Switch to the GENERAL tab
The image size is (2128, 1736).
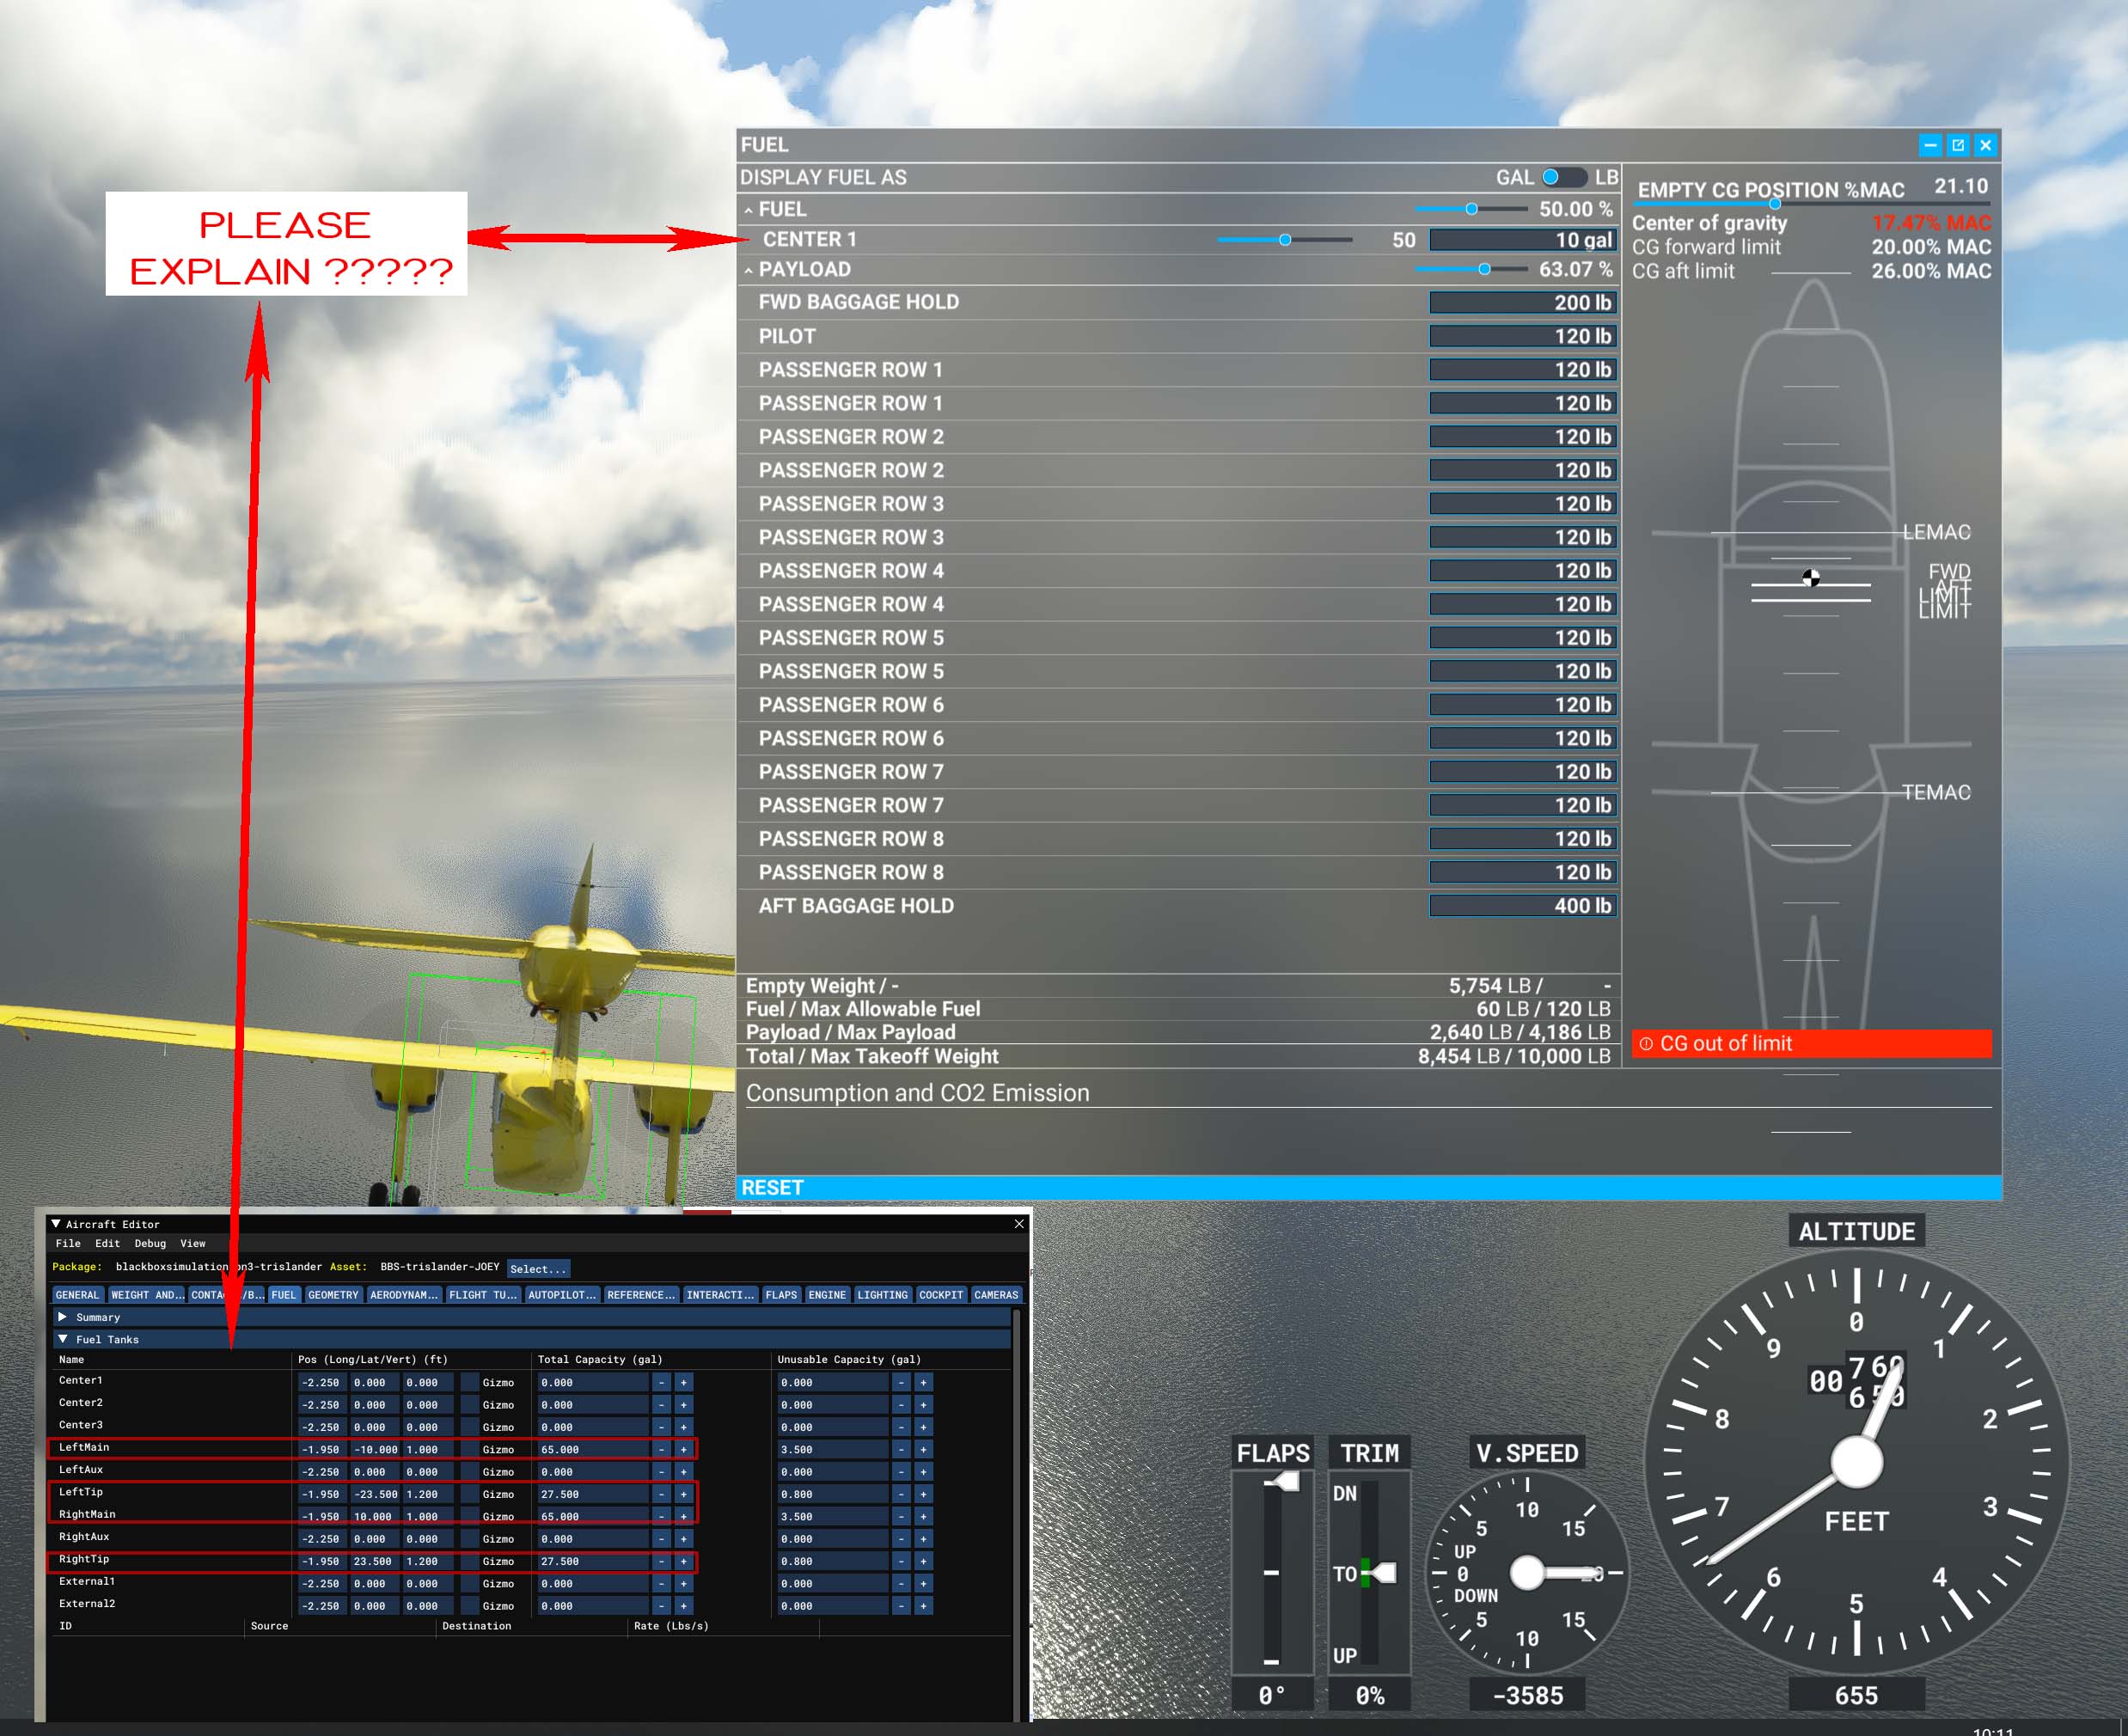pyautogui.click(x=77, y=1295)
